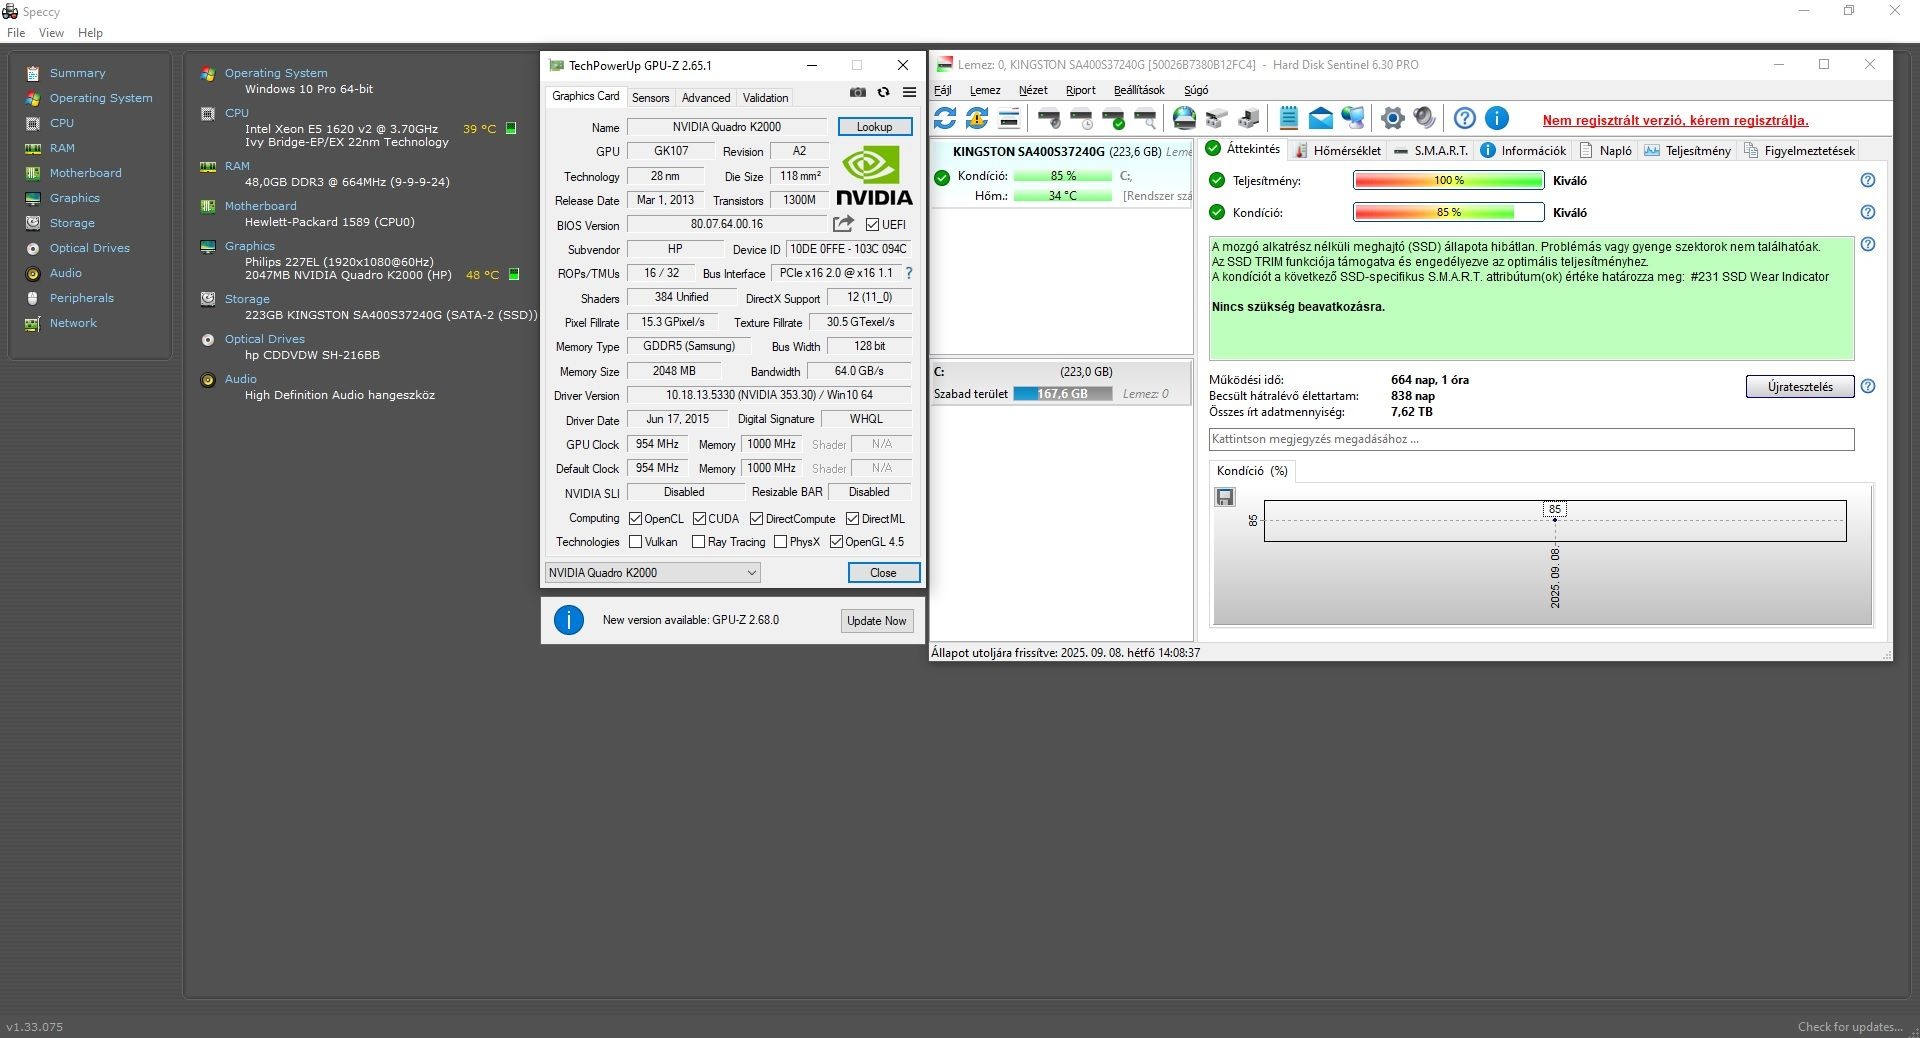Select Optical Drives in the Speccy sidebar
The width and height of the screenshot is (1920, 1038).
89,248
